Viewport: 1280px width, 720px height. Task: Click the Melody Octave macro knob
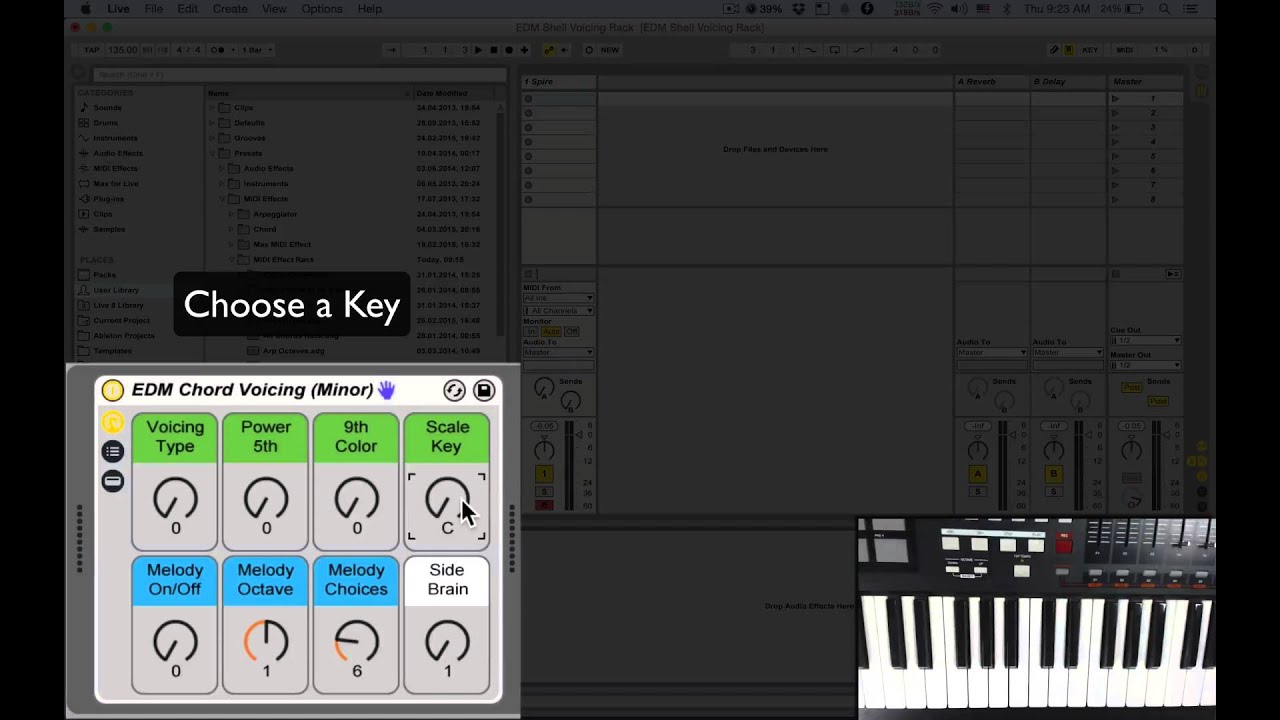tap(266, 642)
